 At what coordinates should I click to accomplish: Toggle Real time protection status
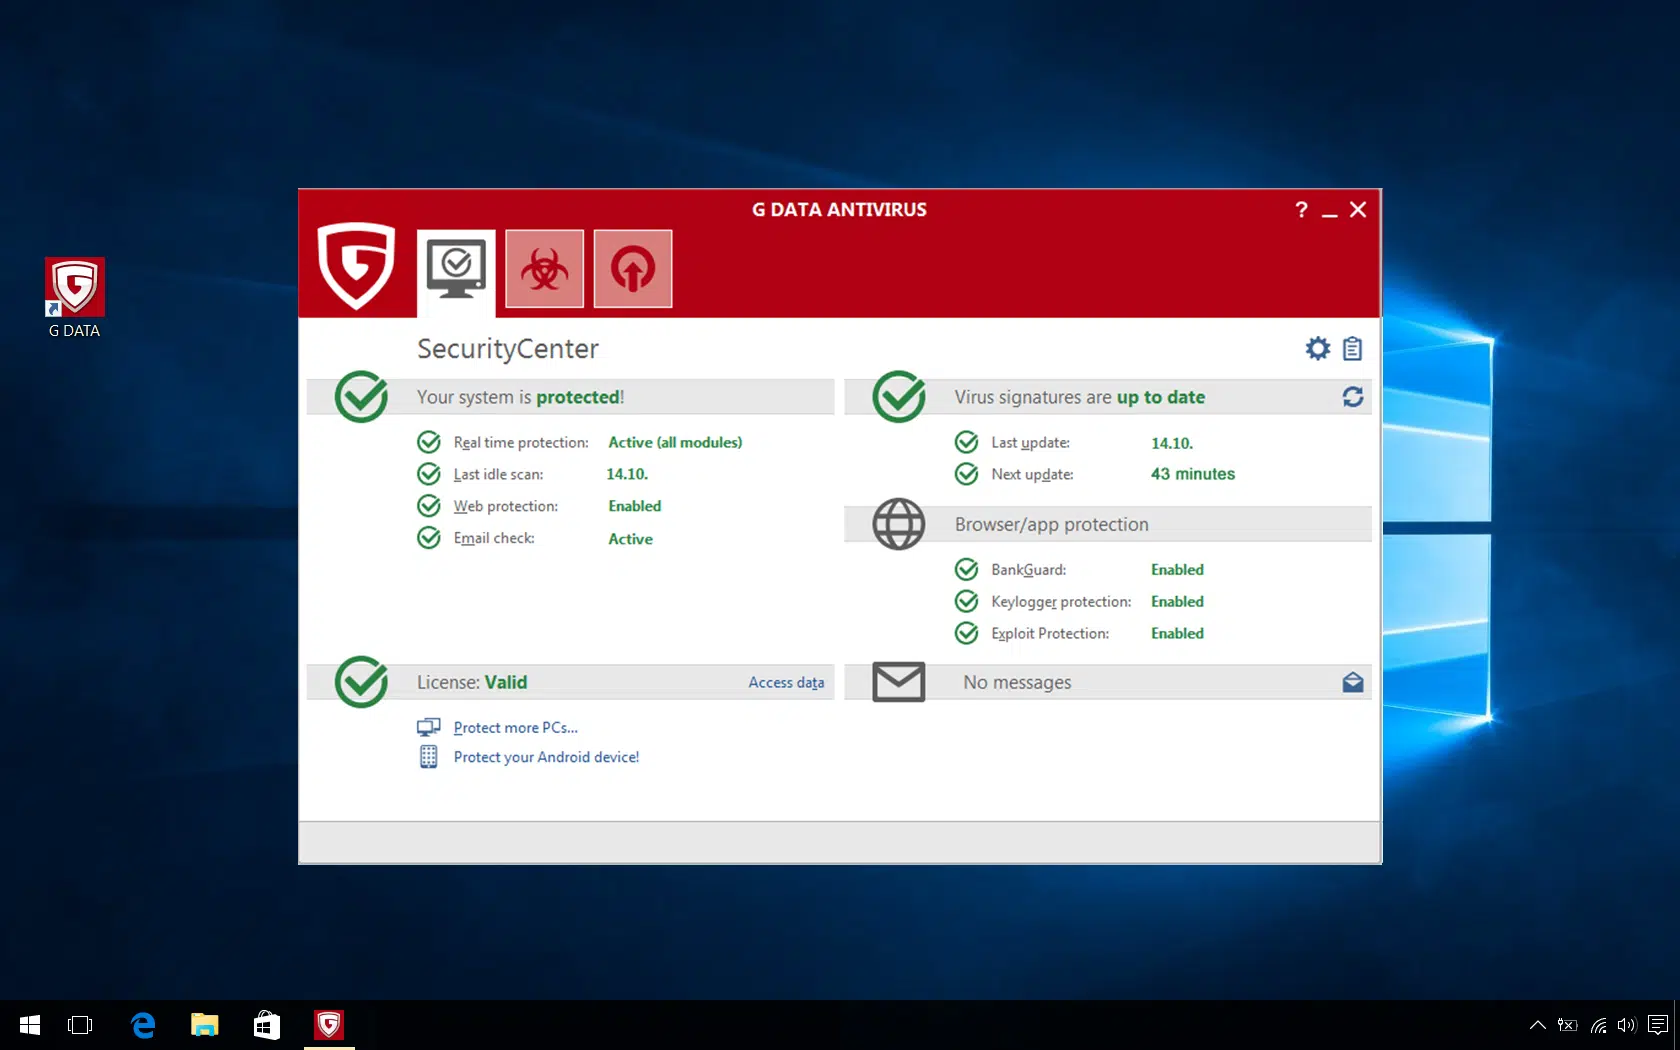tap(675, 442)
